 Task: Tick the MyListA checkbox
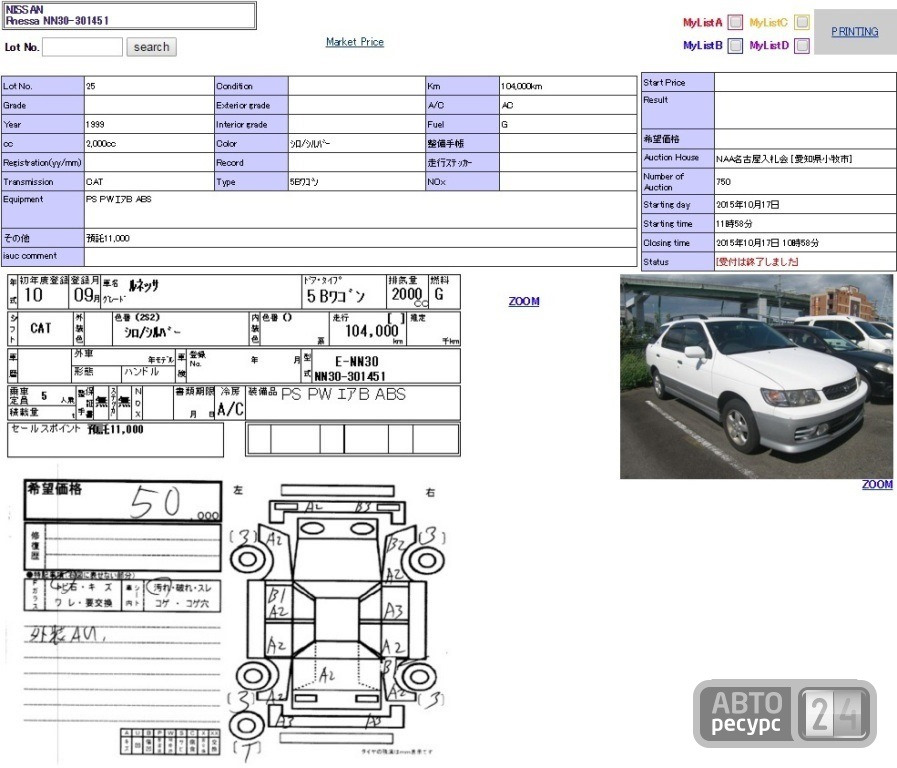[x=736, y=22]
